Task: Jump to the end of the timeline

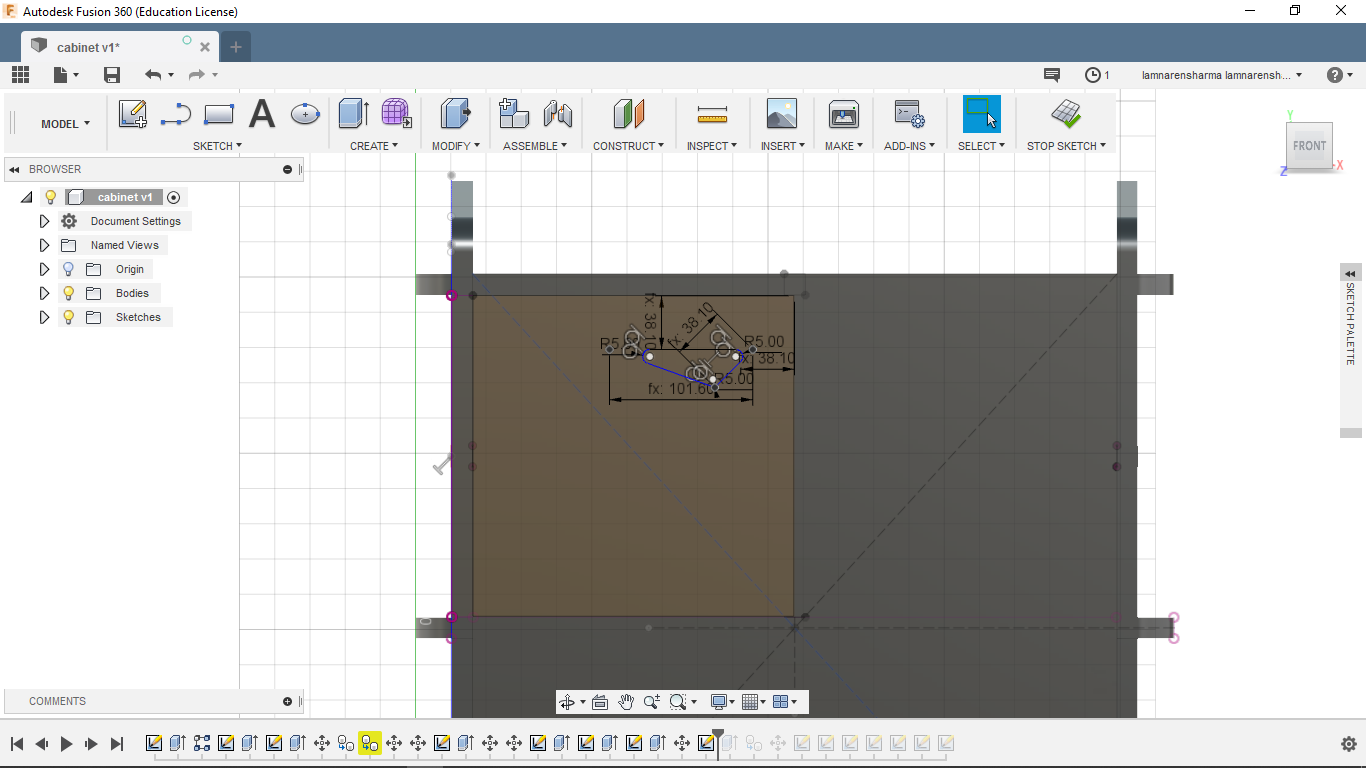Action: click(x=117, y=743)
